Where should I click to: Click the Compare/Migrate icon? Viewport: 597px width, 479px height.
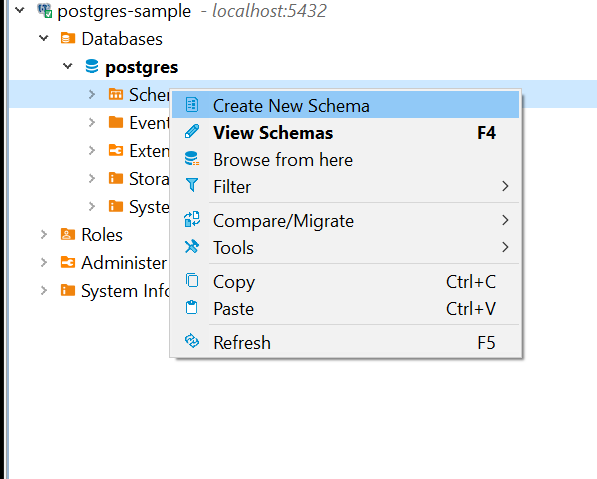[x=192, y=219]
